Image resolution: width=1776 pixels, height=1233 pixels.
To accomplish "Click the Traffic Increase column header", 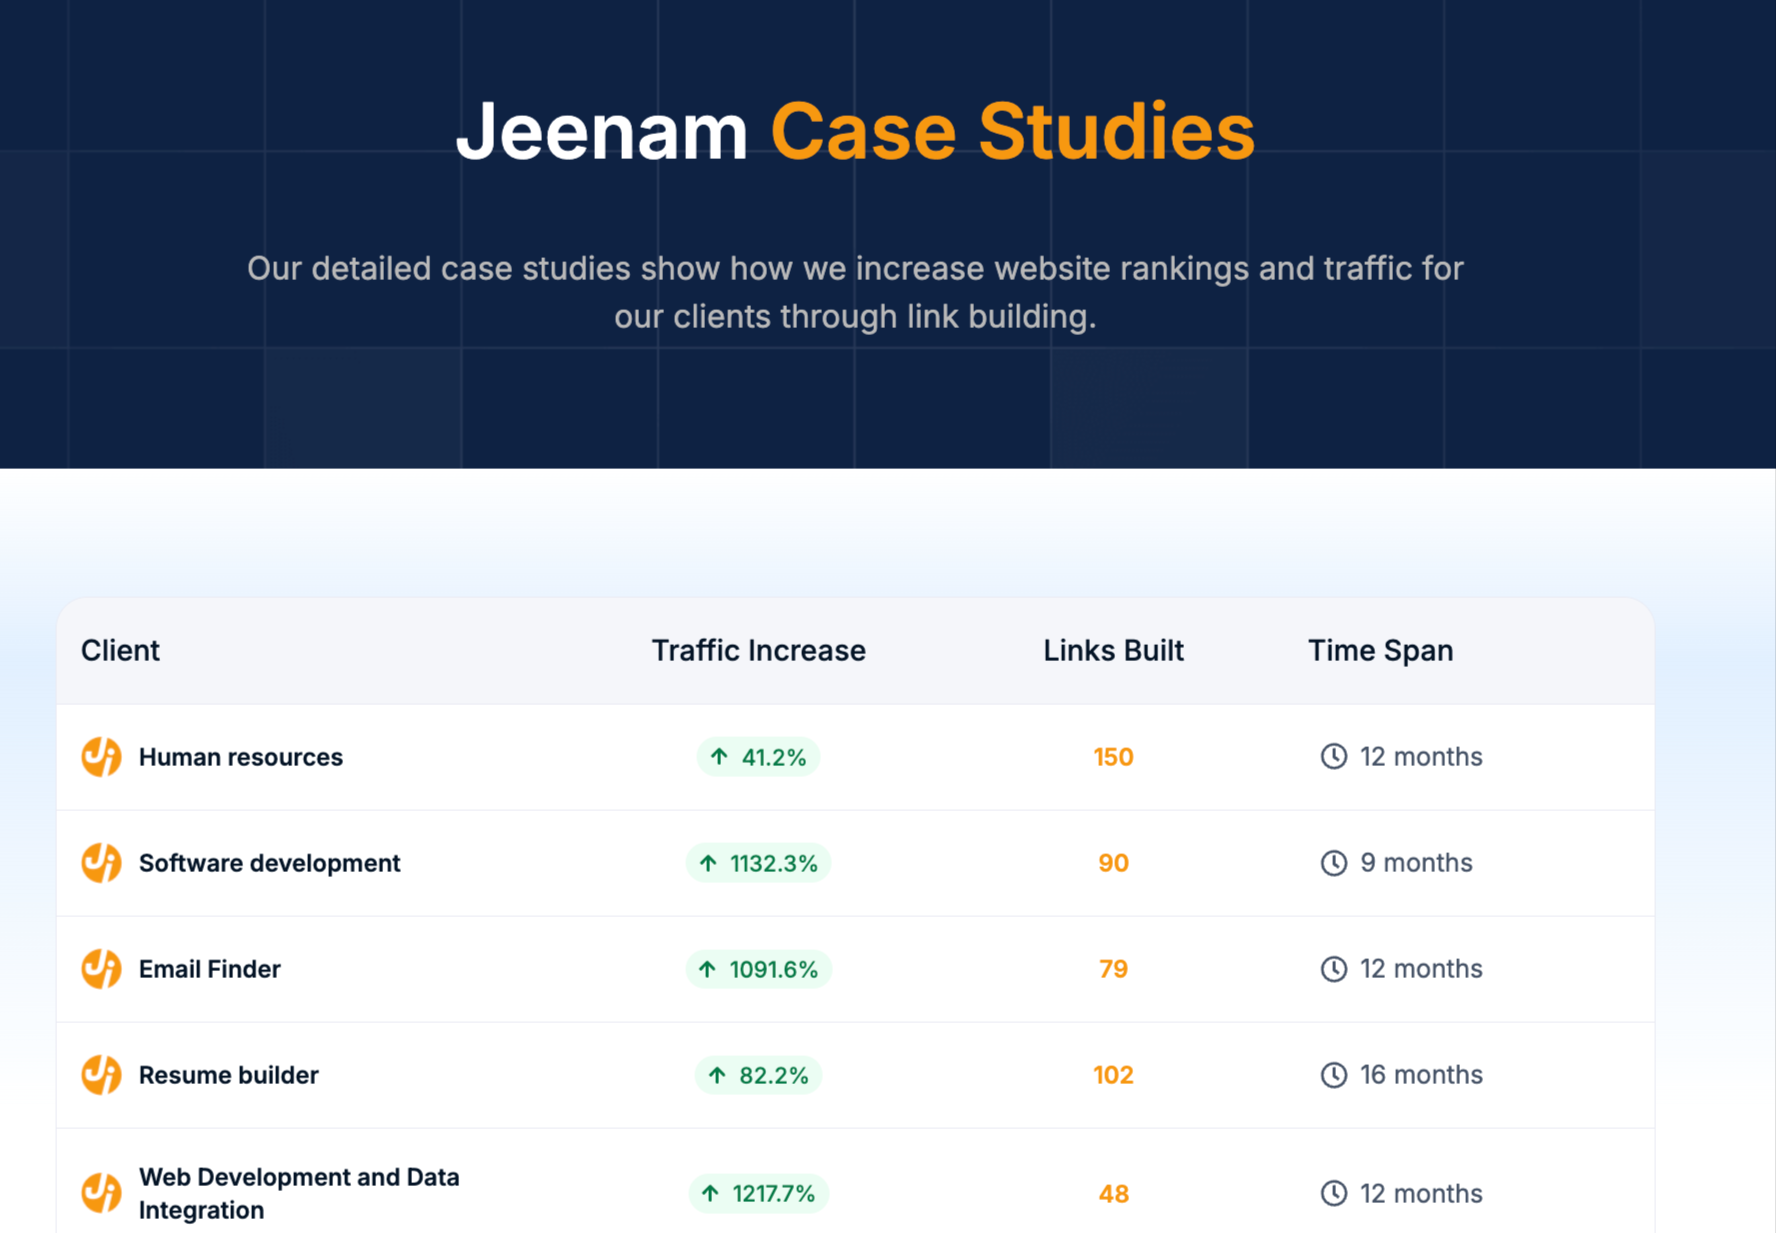I will pos(759,651).
